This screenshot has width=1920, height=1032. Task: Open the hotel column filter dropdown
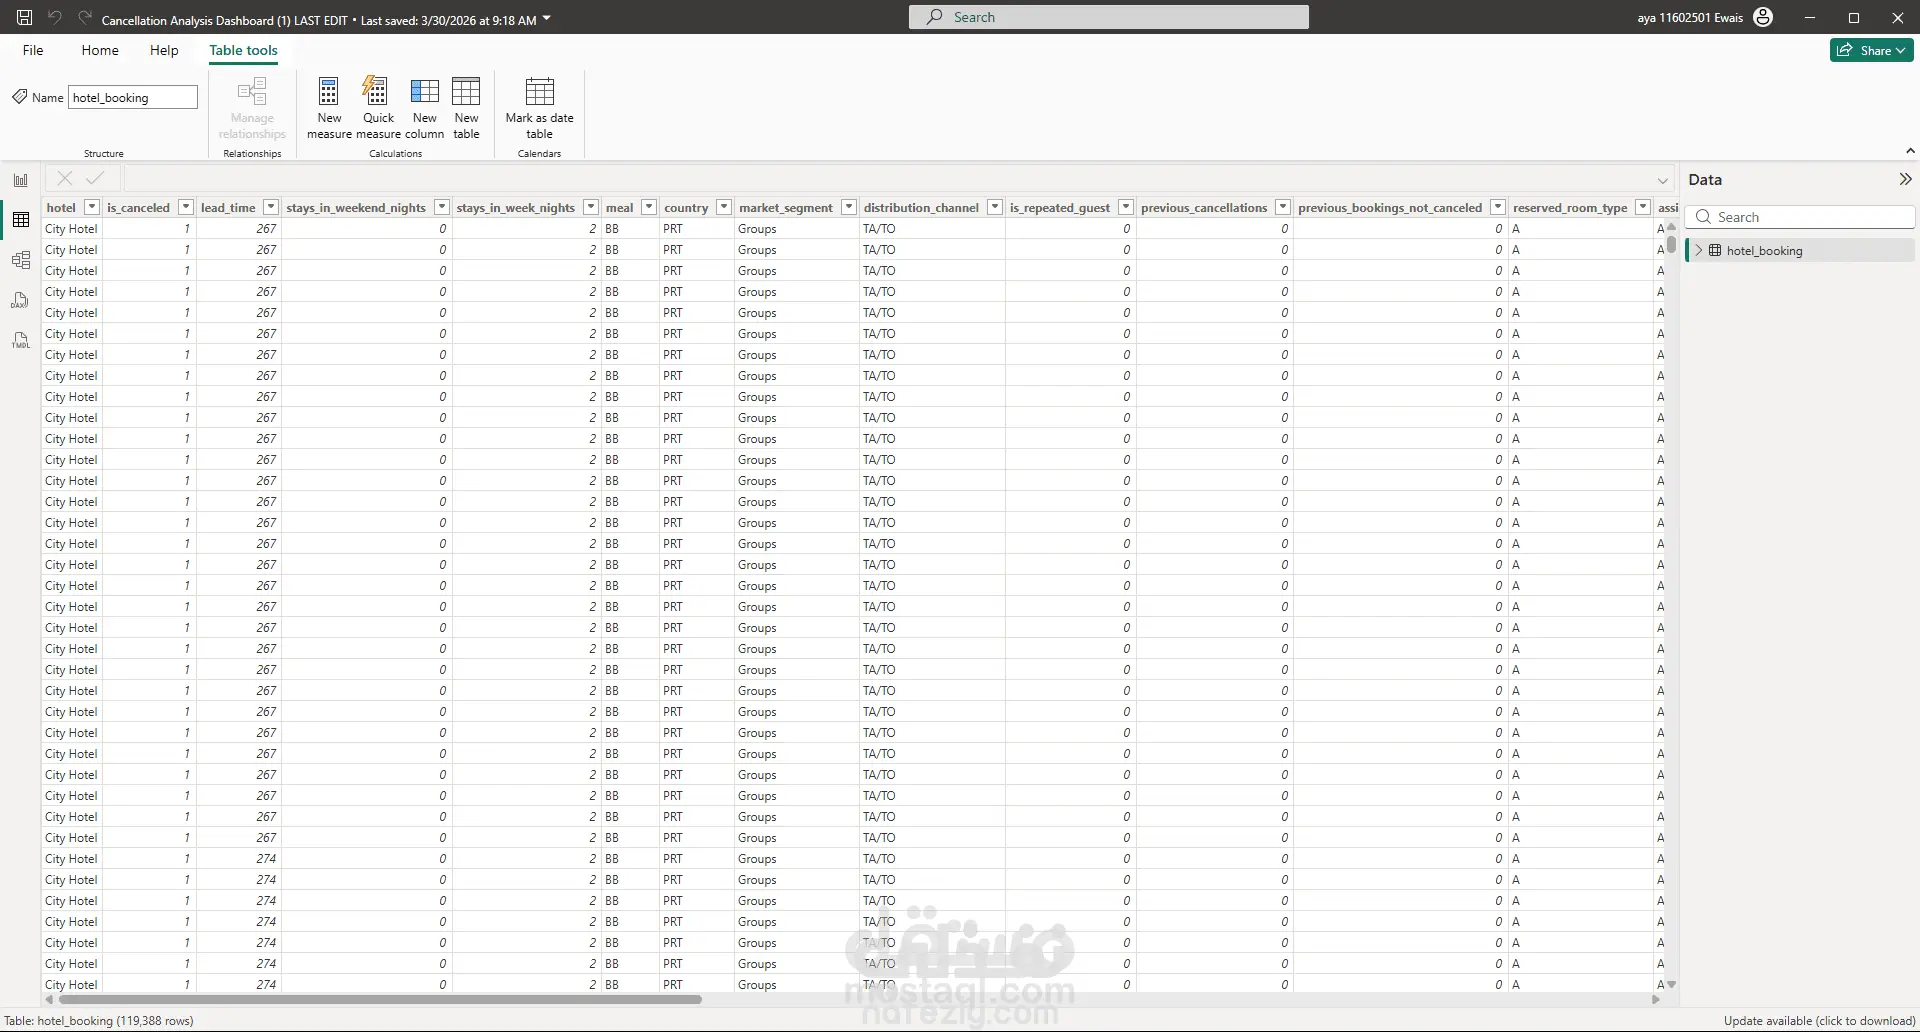point(91,207)
